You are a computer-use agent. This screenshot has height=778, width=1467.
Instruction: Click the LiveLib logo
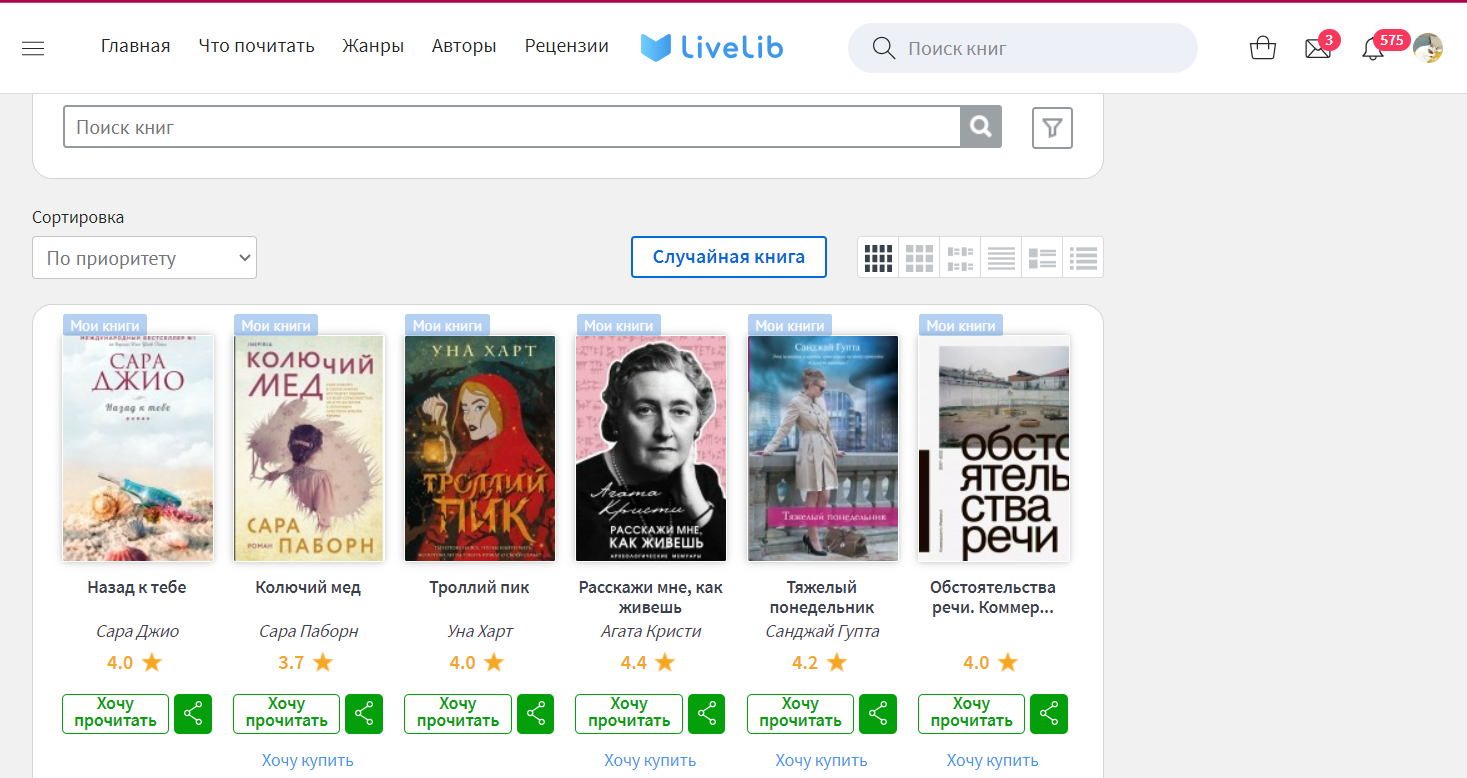tap(712, 47)
